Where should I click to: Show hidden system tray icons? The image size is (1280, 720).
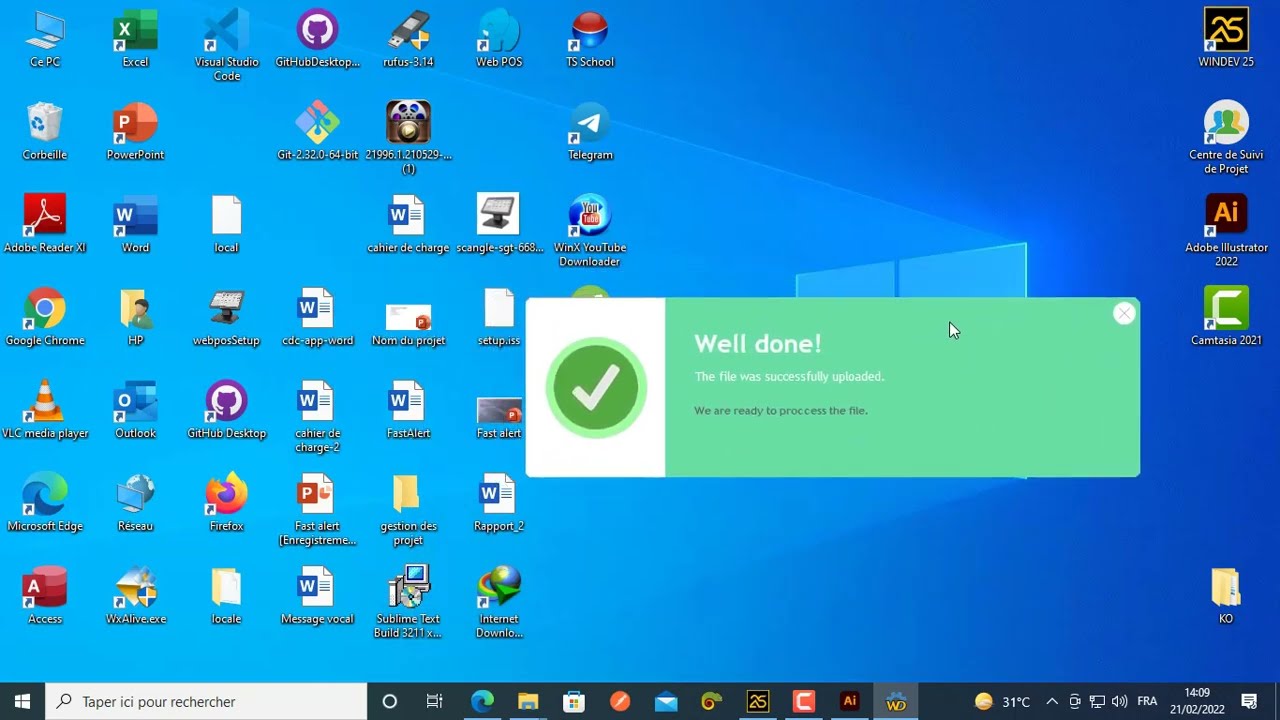[x=1052, y=701]
